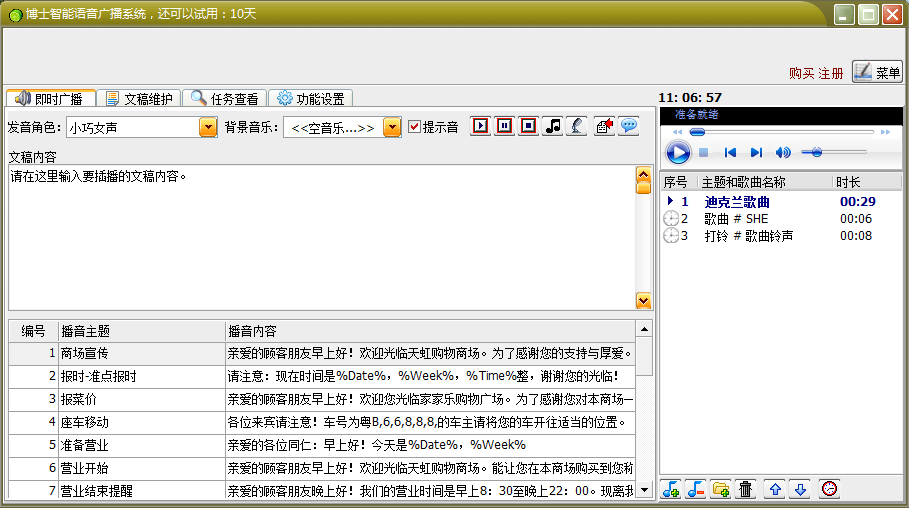Open the 背景音乐 dropdown arrow
Screen dimensions: 909x508
coord(392,127)
